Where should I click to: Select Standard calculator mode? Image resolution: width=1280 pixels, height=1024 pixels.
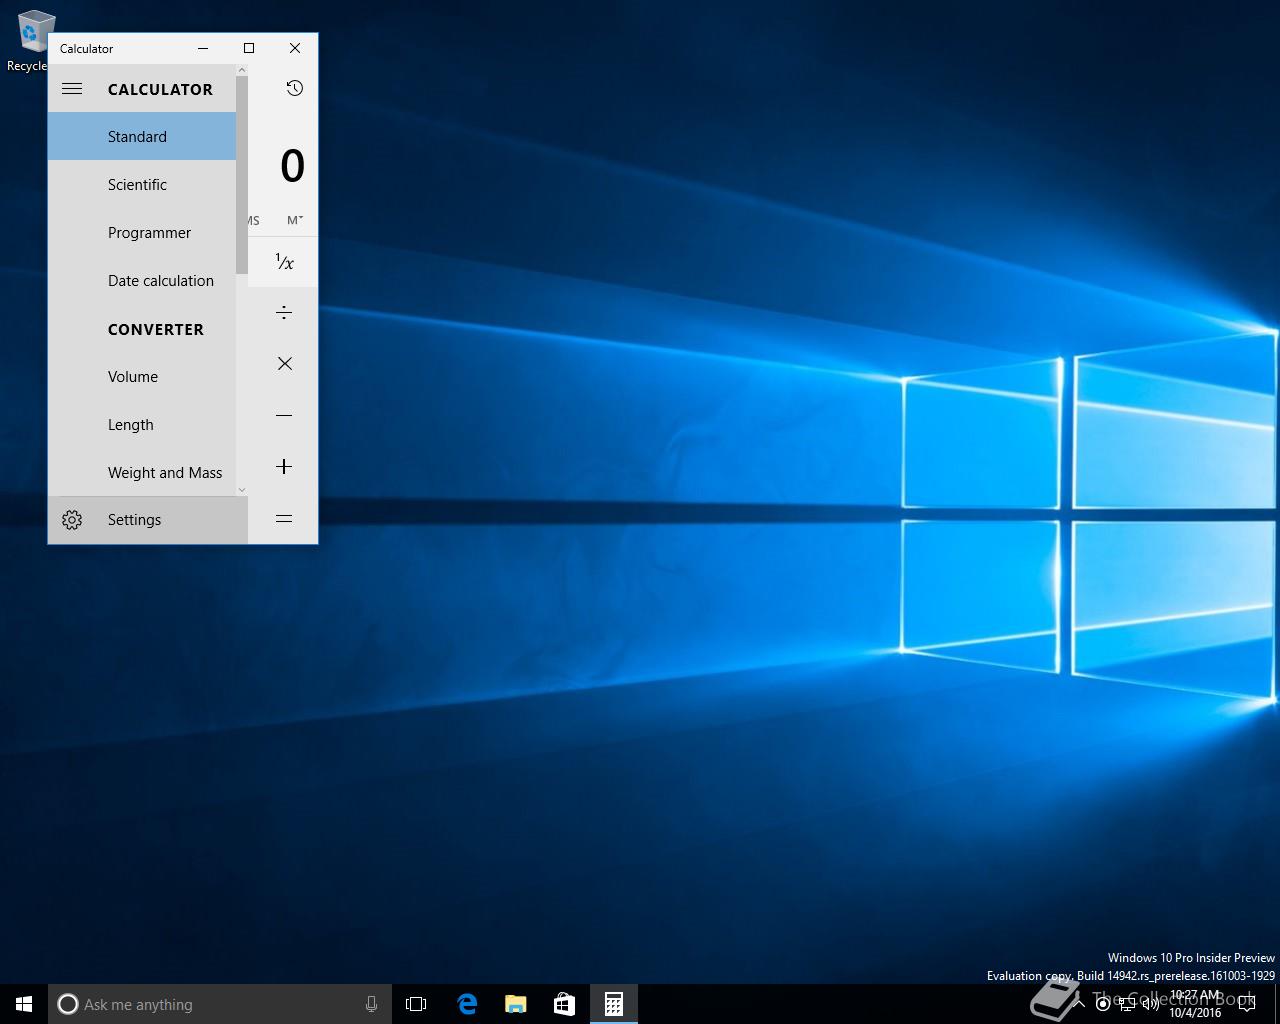[x=138, y=137]
